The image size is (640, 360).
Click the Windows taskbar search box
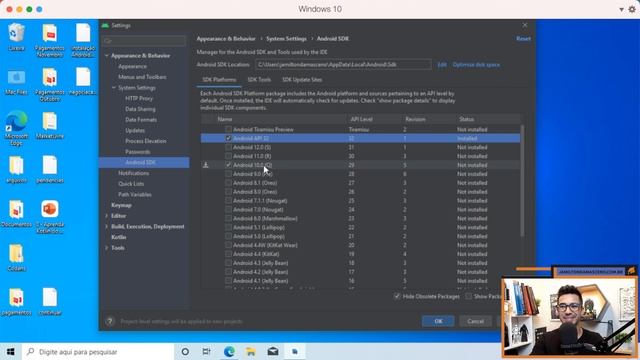98,351
